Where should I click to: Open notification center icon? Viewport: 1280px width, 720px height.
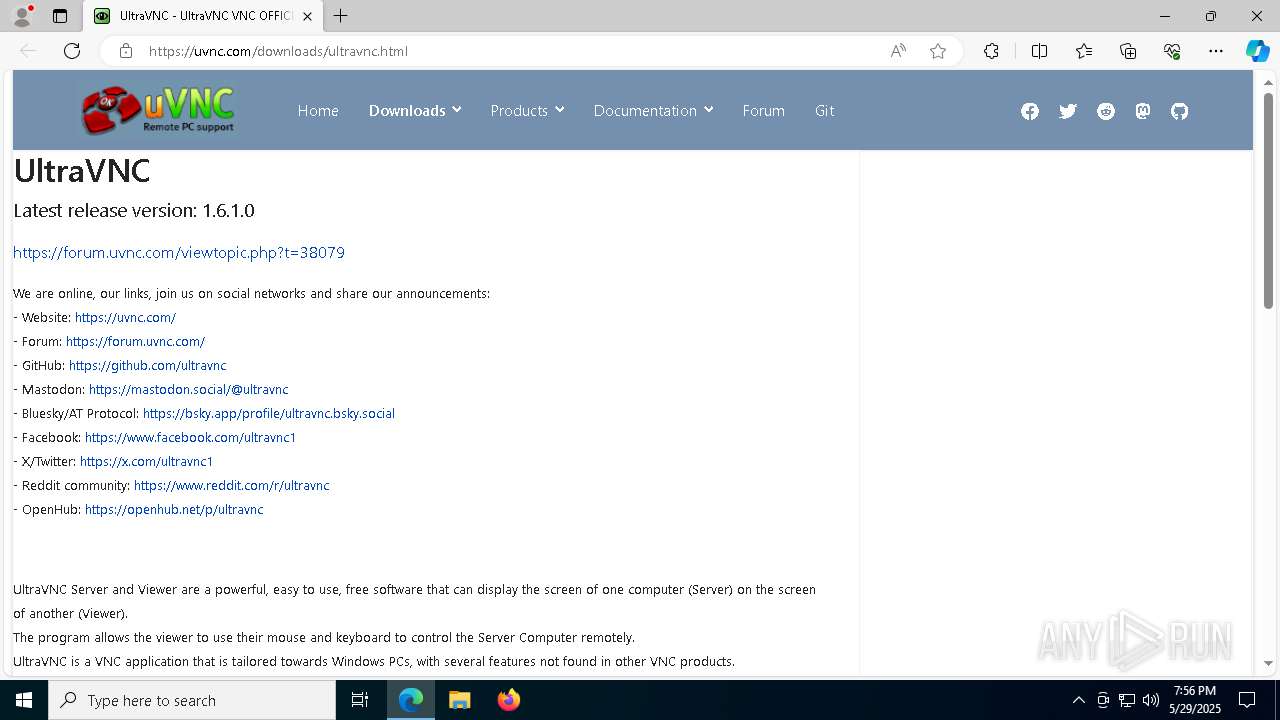[x=1247, y=700]
